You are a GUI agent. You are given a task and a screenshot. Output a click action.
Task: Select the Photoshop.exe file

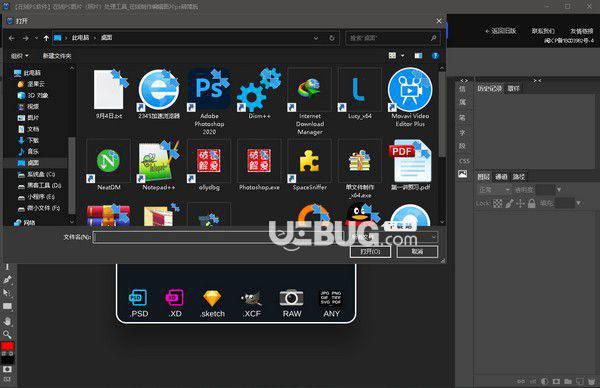pyautogui.click(x=259, y=165)
